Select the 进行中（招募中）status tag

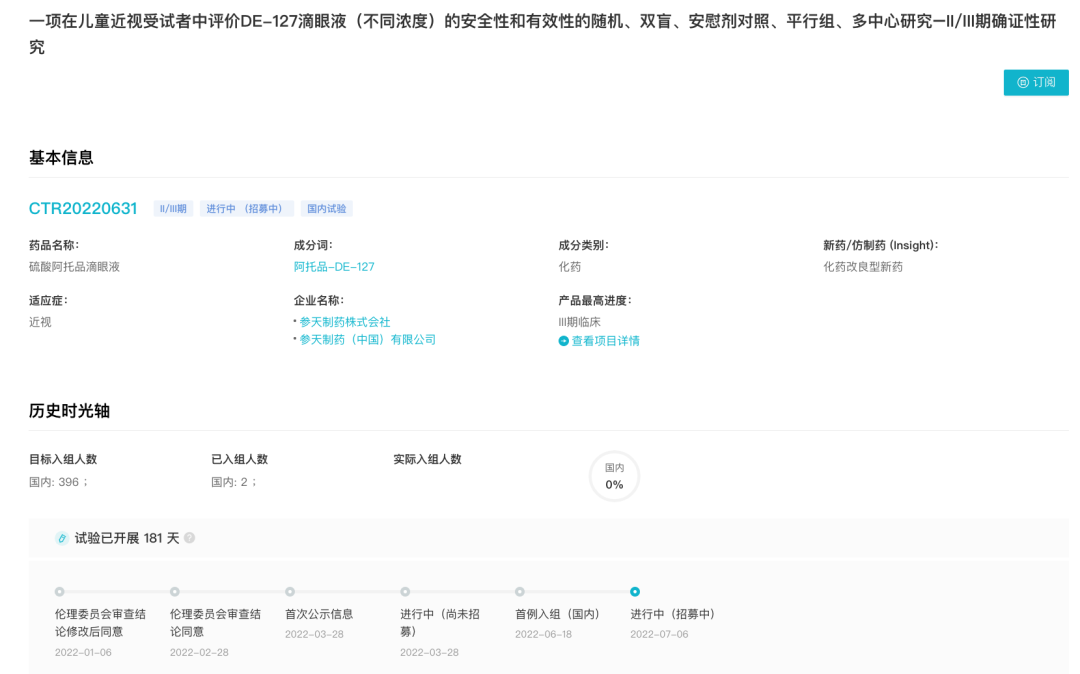pos(246,209)
